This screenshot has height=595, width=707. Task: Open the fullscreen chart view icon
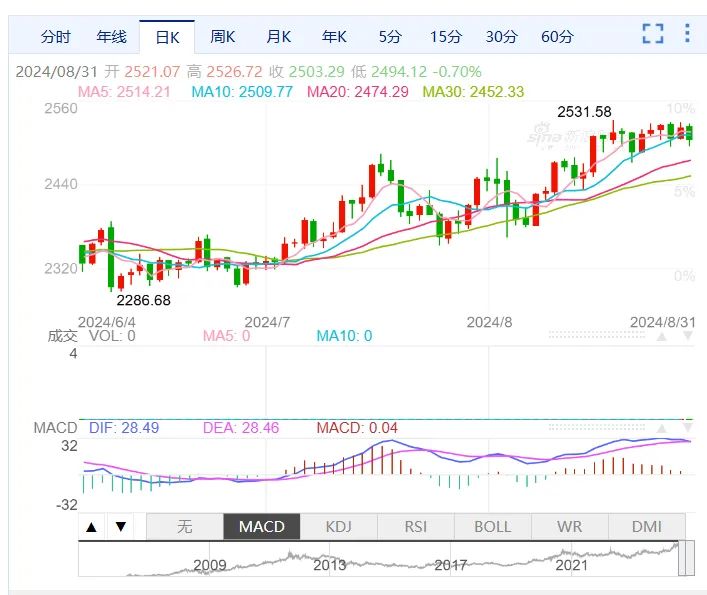pos(653,34)
